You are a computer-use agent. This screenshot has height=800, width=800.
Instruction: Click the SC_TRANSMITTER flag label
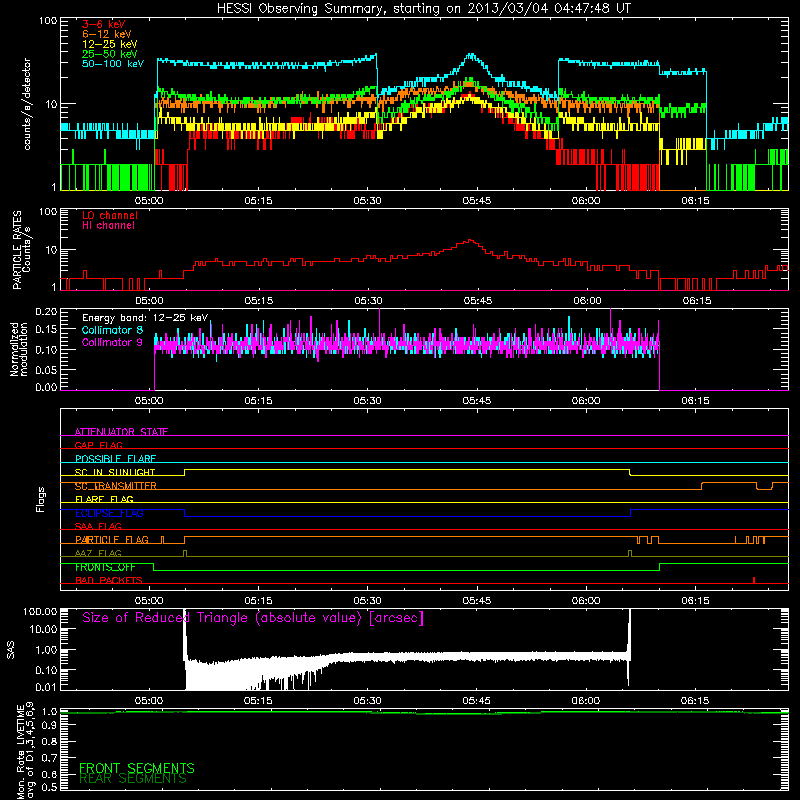pyautogui.click(x=115, y=486)
